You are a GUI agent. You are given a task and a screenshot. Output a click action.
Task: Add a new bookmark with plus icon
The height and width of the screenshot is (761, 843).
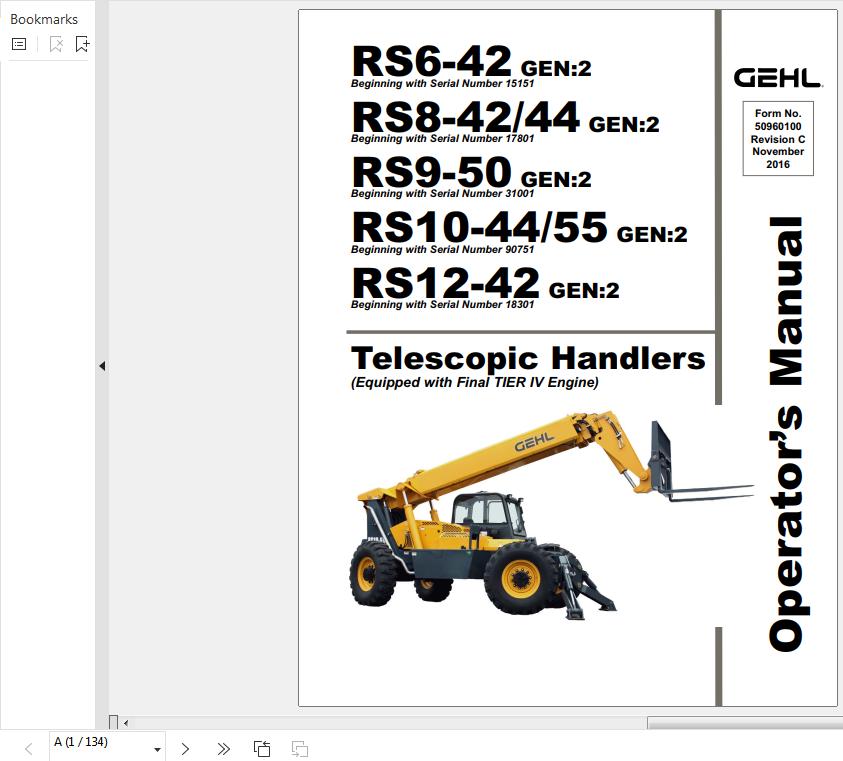click(82, 44)
